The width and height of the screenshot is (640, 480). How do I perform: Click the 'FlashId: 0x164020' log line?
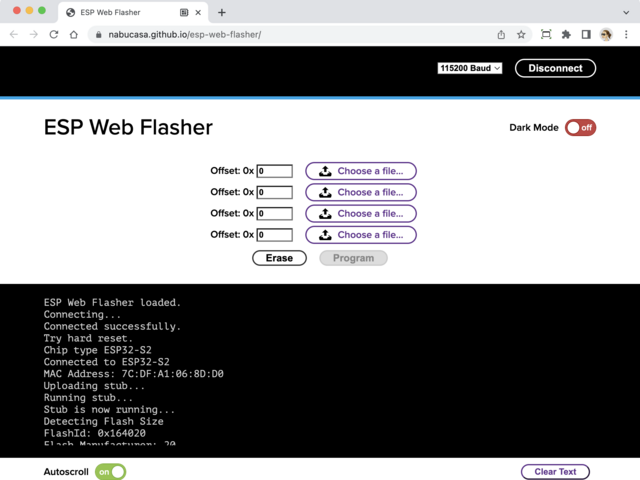point(95,433)
